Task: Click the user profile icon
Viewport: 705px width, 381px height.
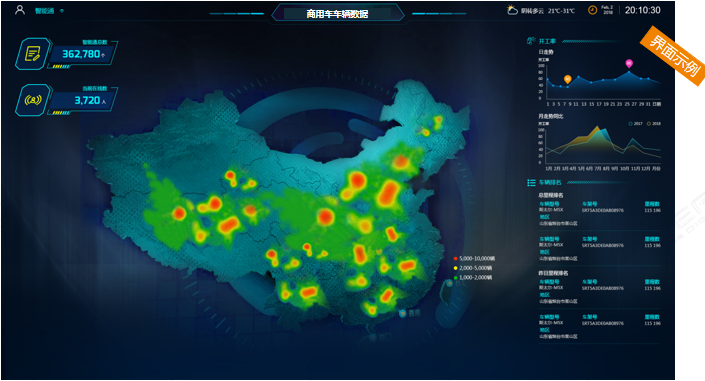Action: pos(20,10)
